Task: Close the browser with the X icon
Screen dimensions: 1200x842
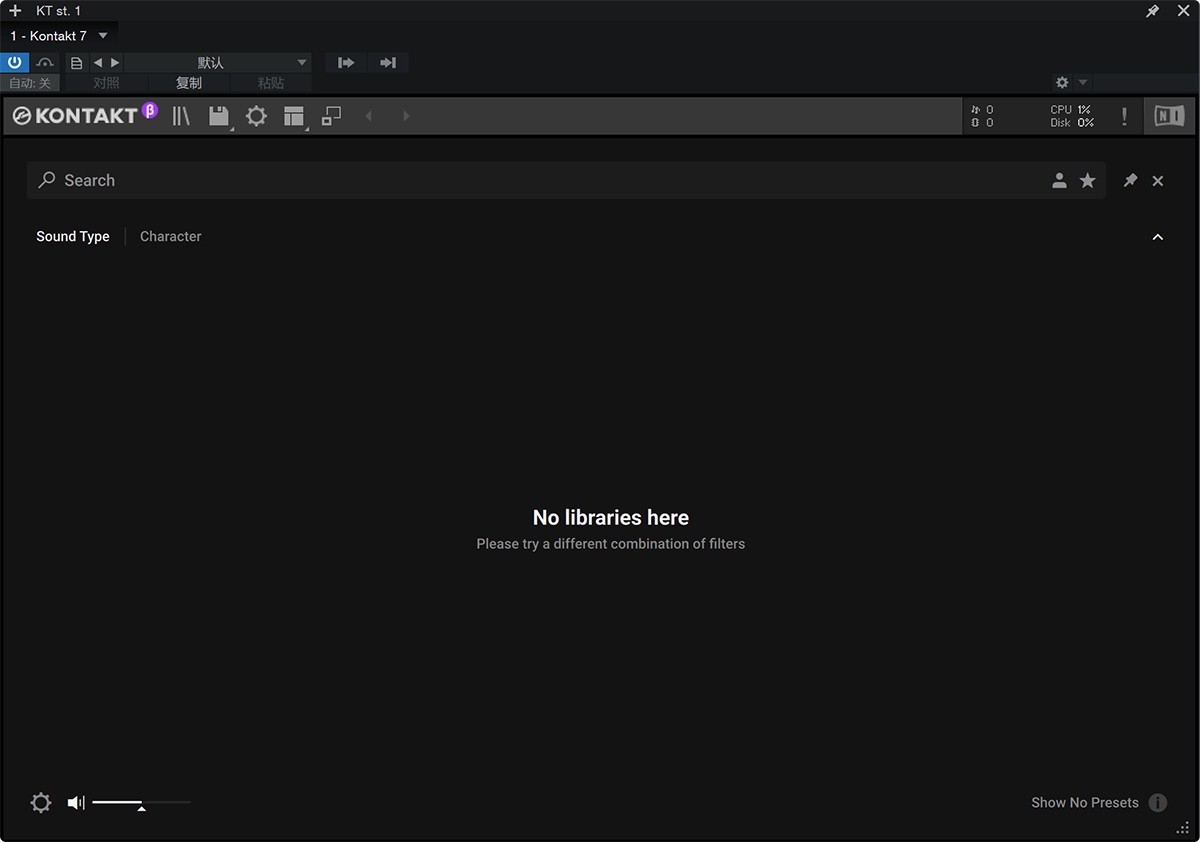Action: (x=1157, y=180)
